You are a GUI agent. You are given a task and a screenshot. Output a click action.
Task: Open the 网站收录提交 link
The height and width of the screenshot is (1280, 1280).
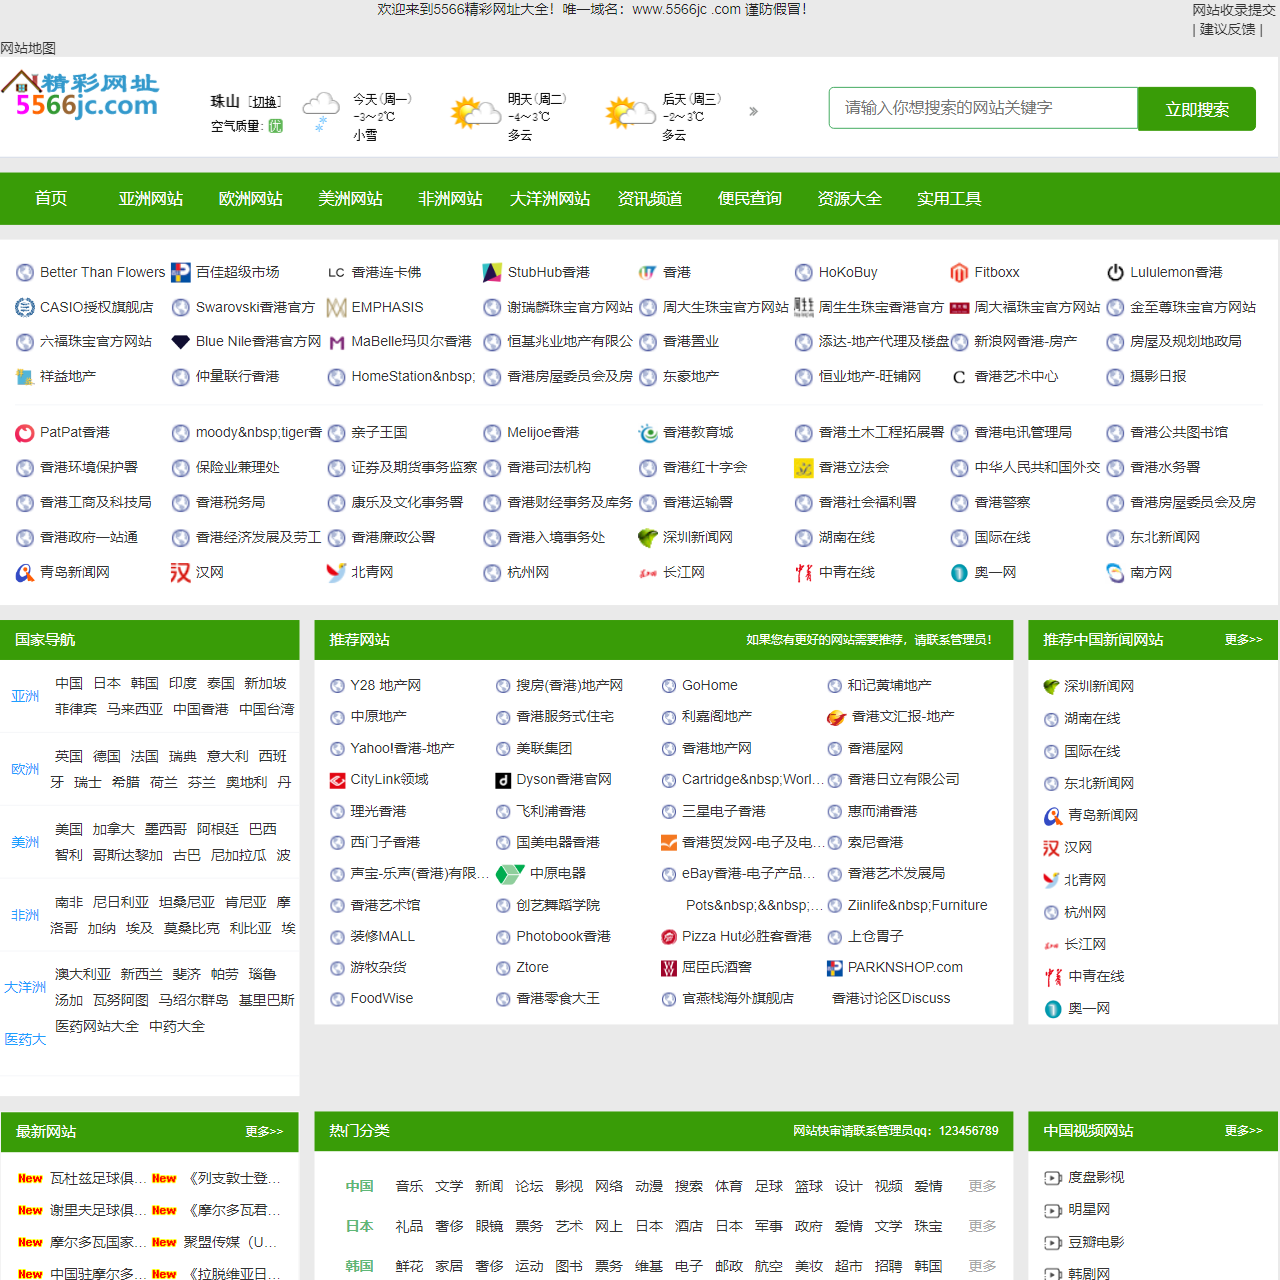click(1233, 10)
